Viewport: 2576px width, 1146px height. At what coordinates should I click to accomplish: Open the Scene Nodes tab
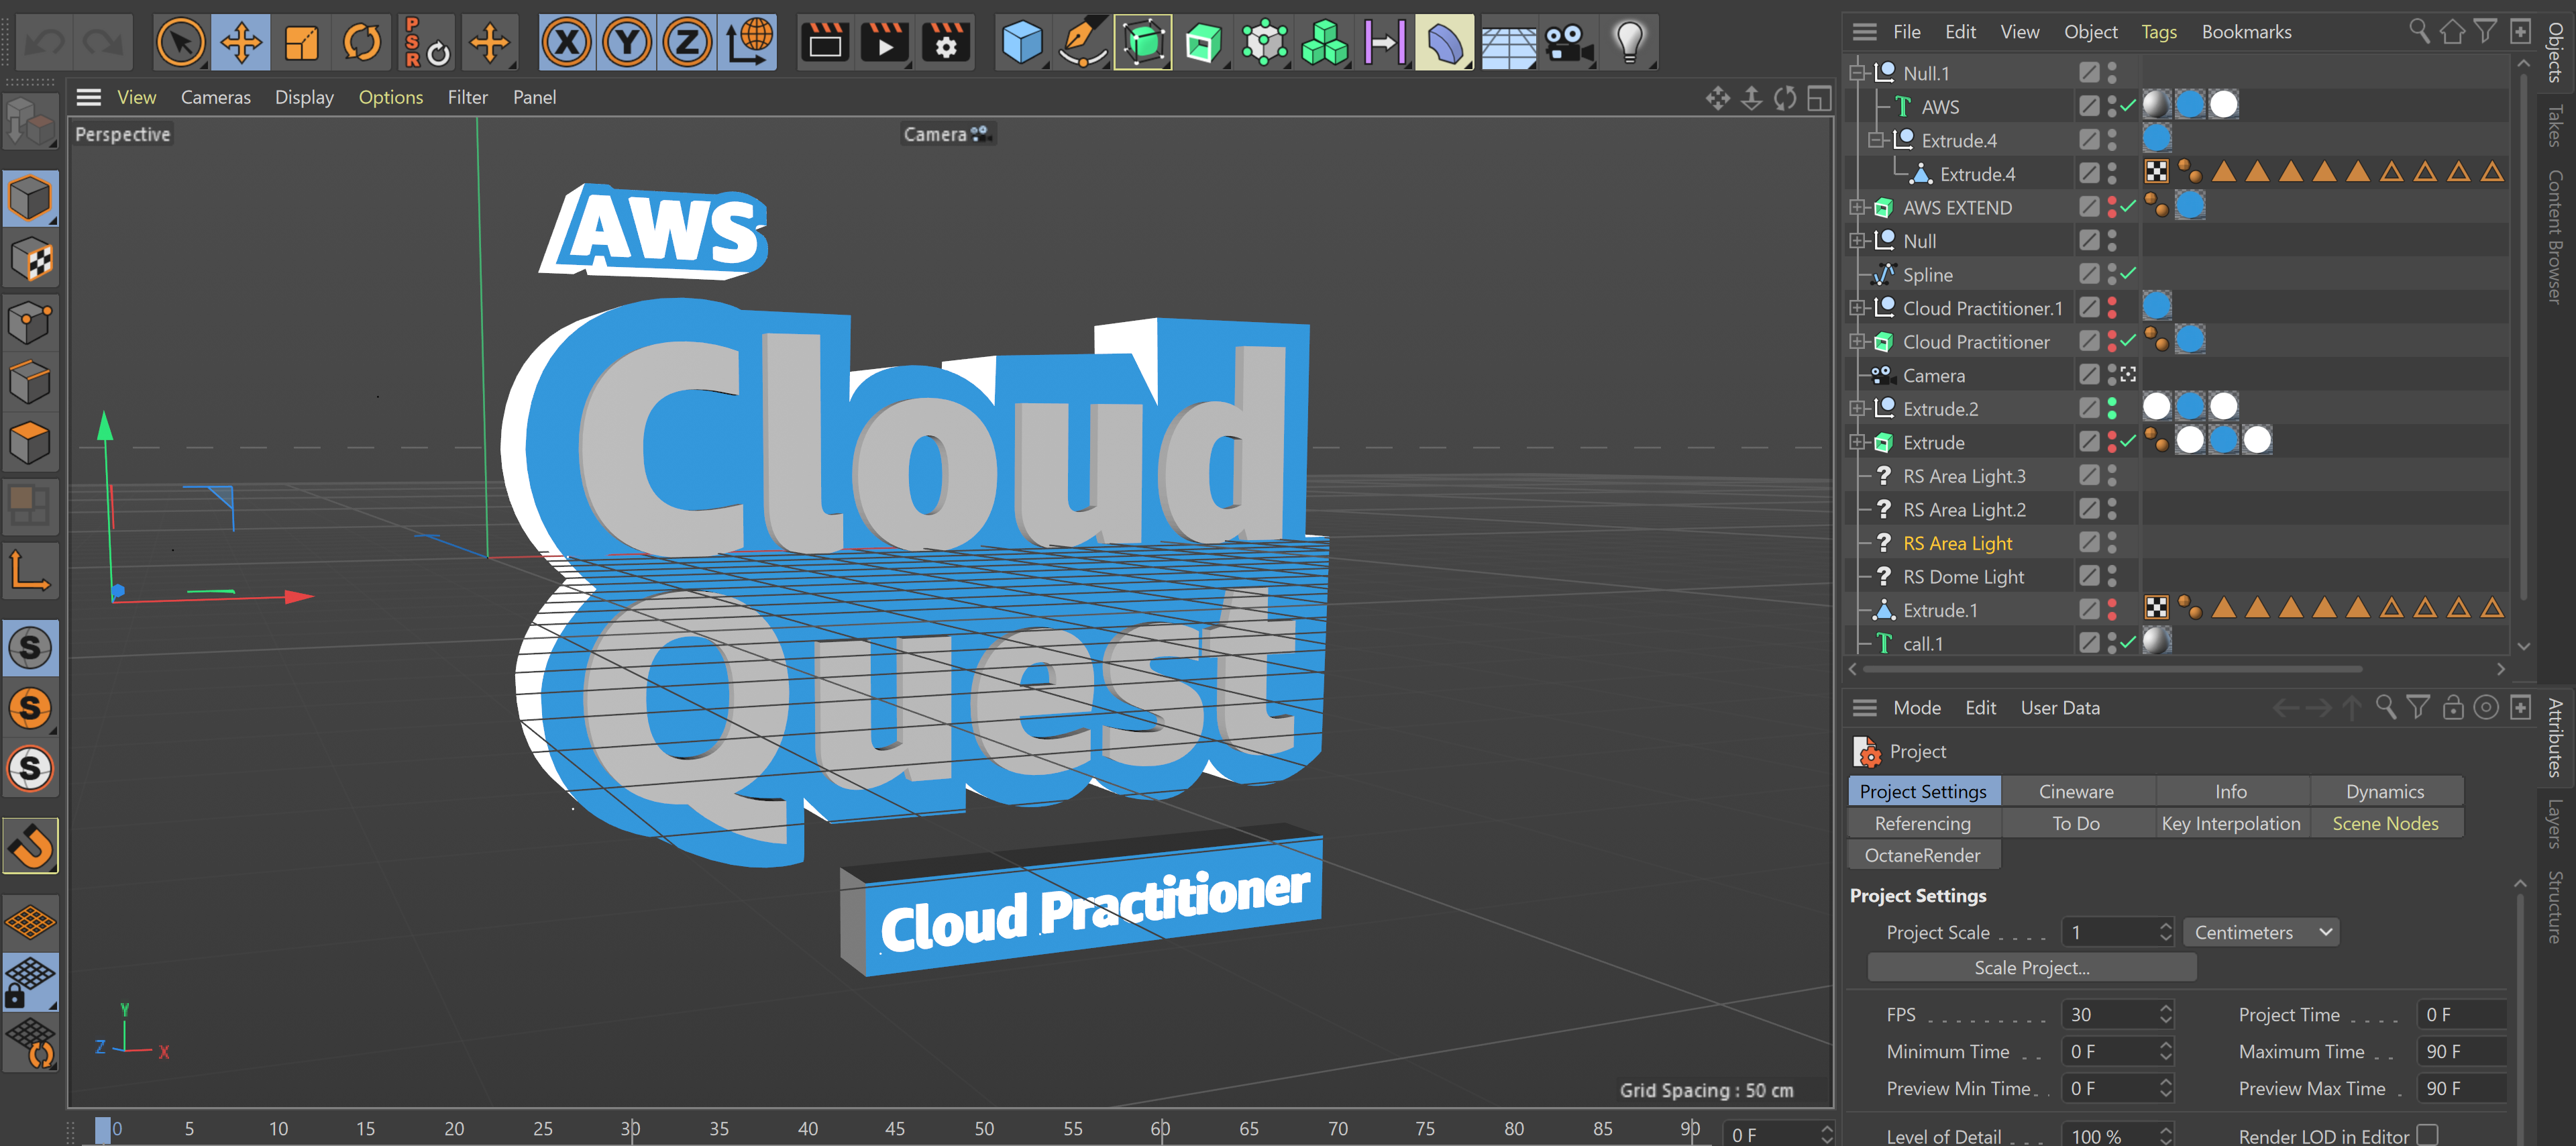2384,823
